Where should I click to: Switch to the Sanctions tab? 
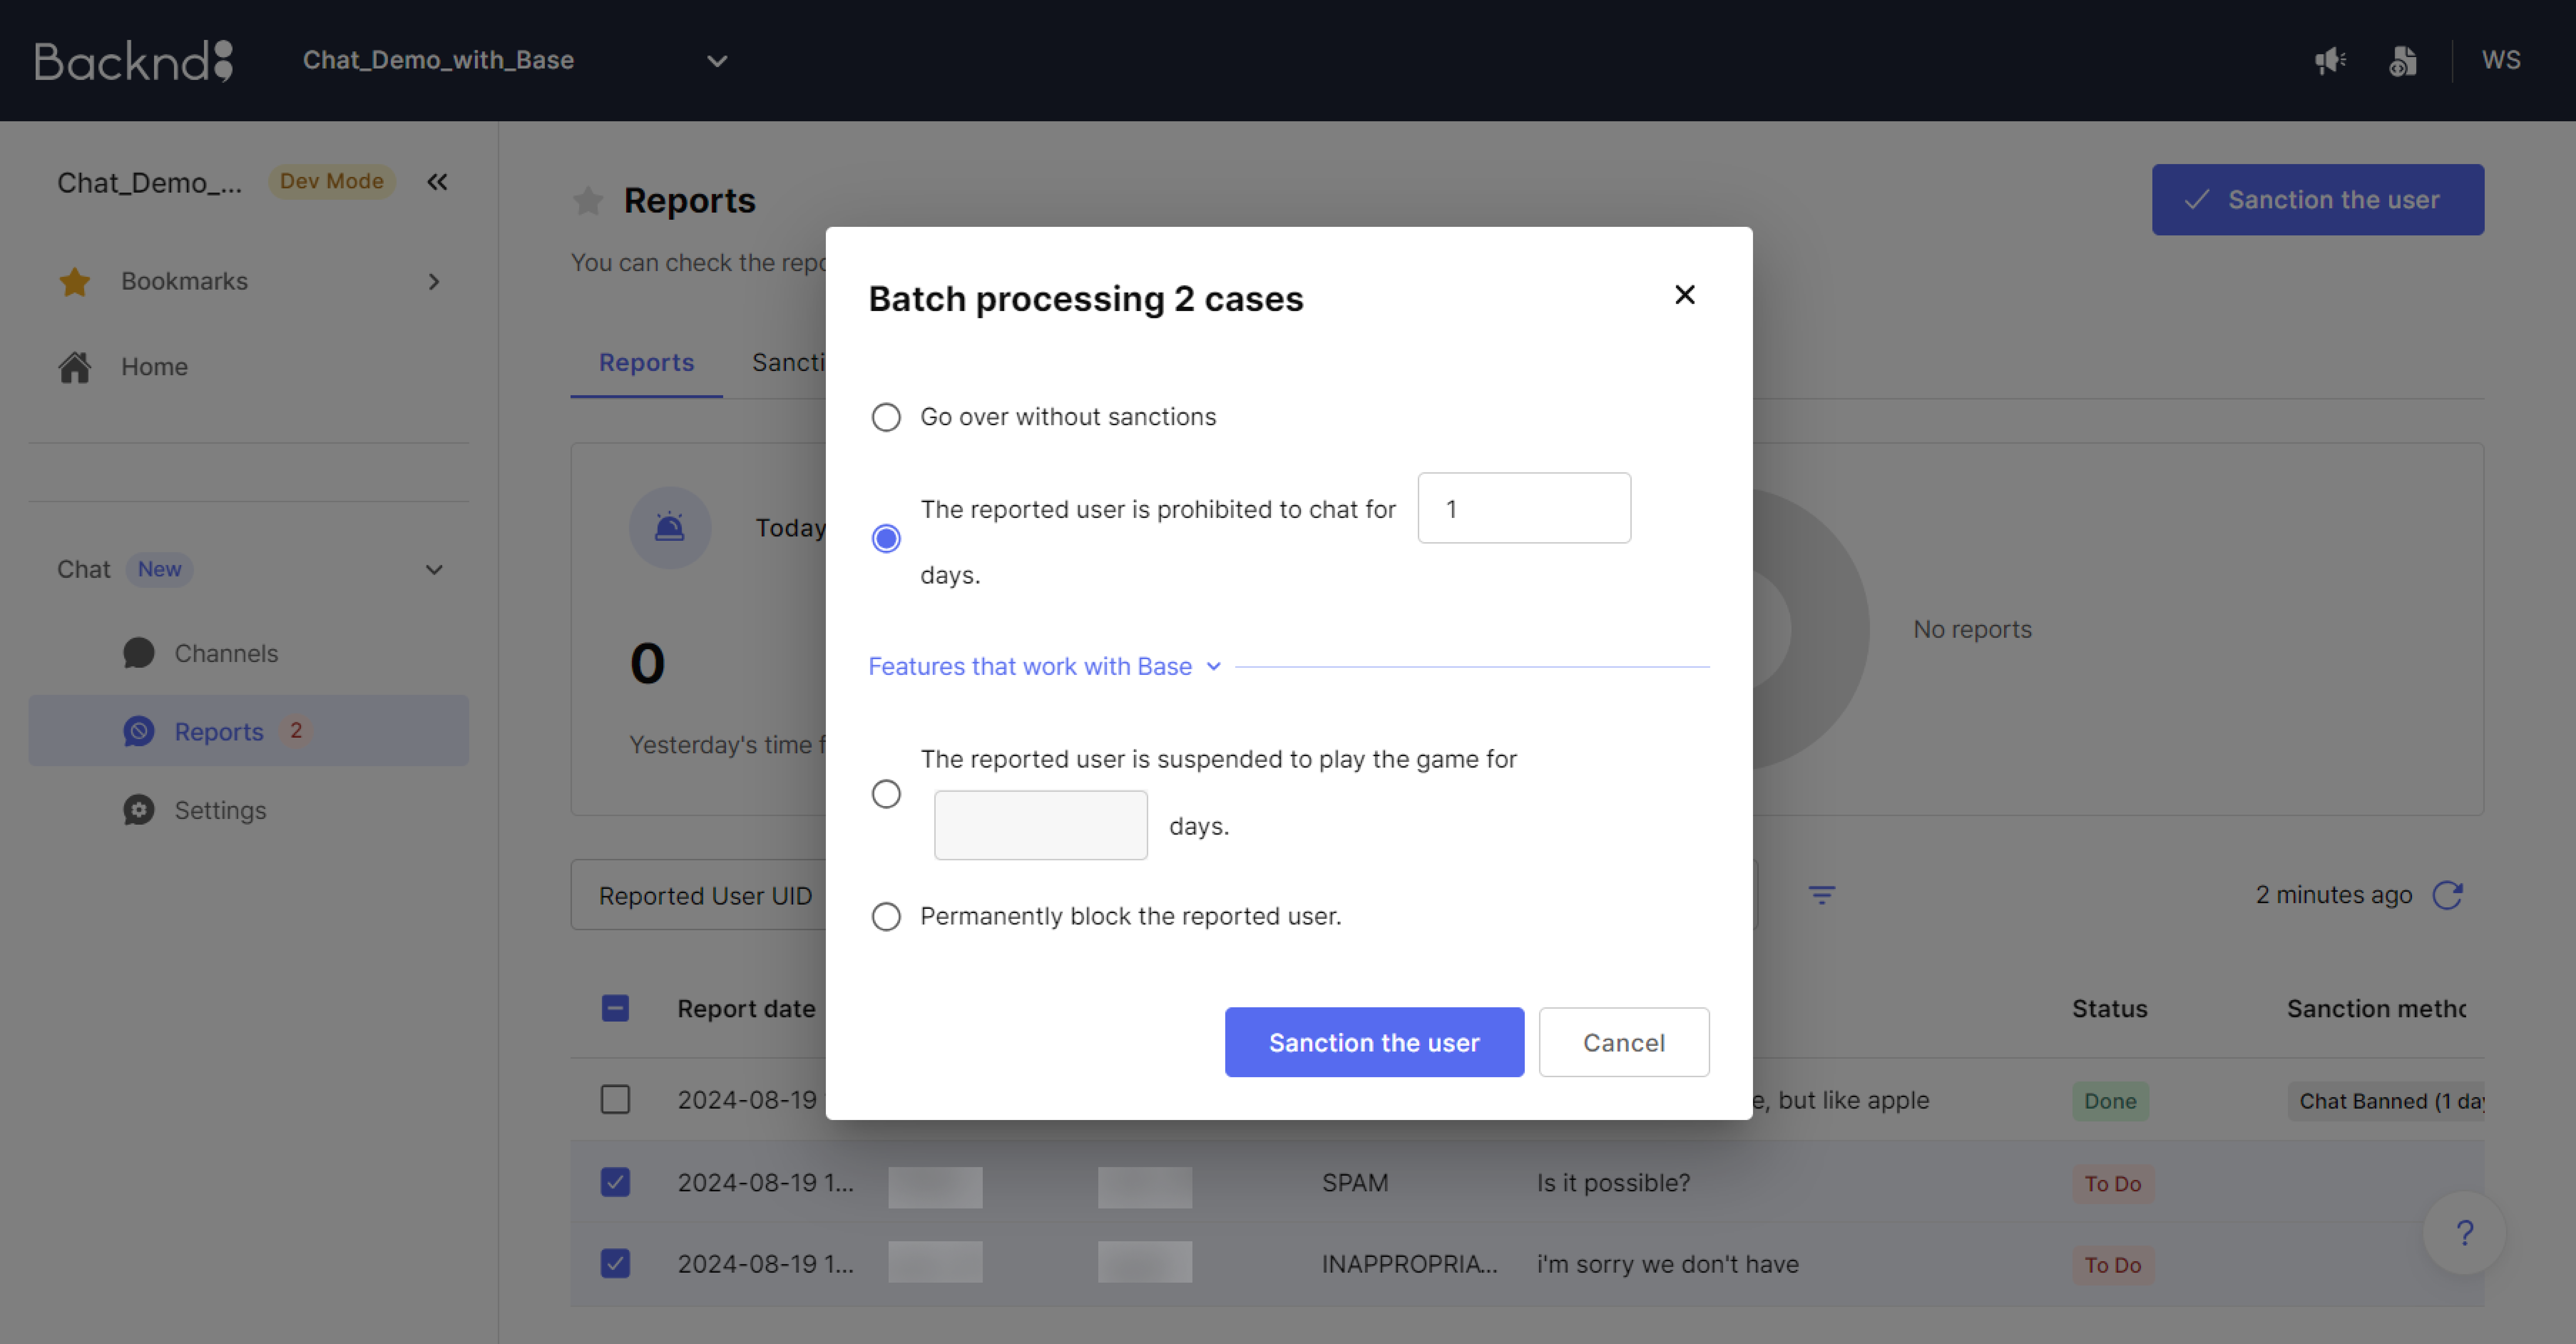click(790, 363)
